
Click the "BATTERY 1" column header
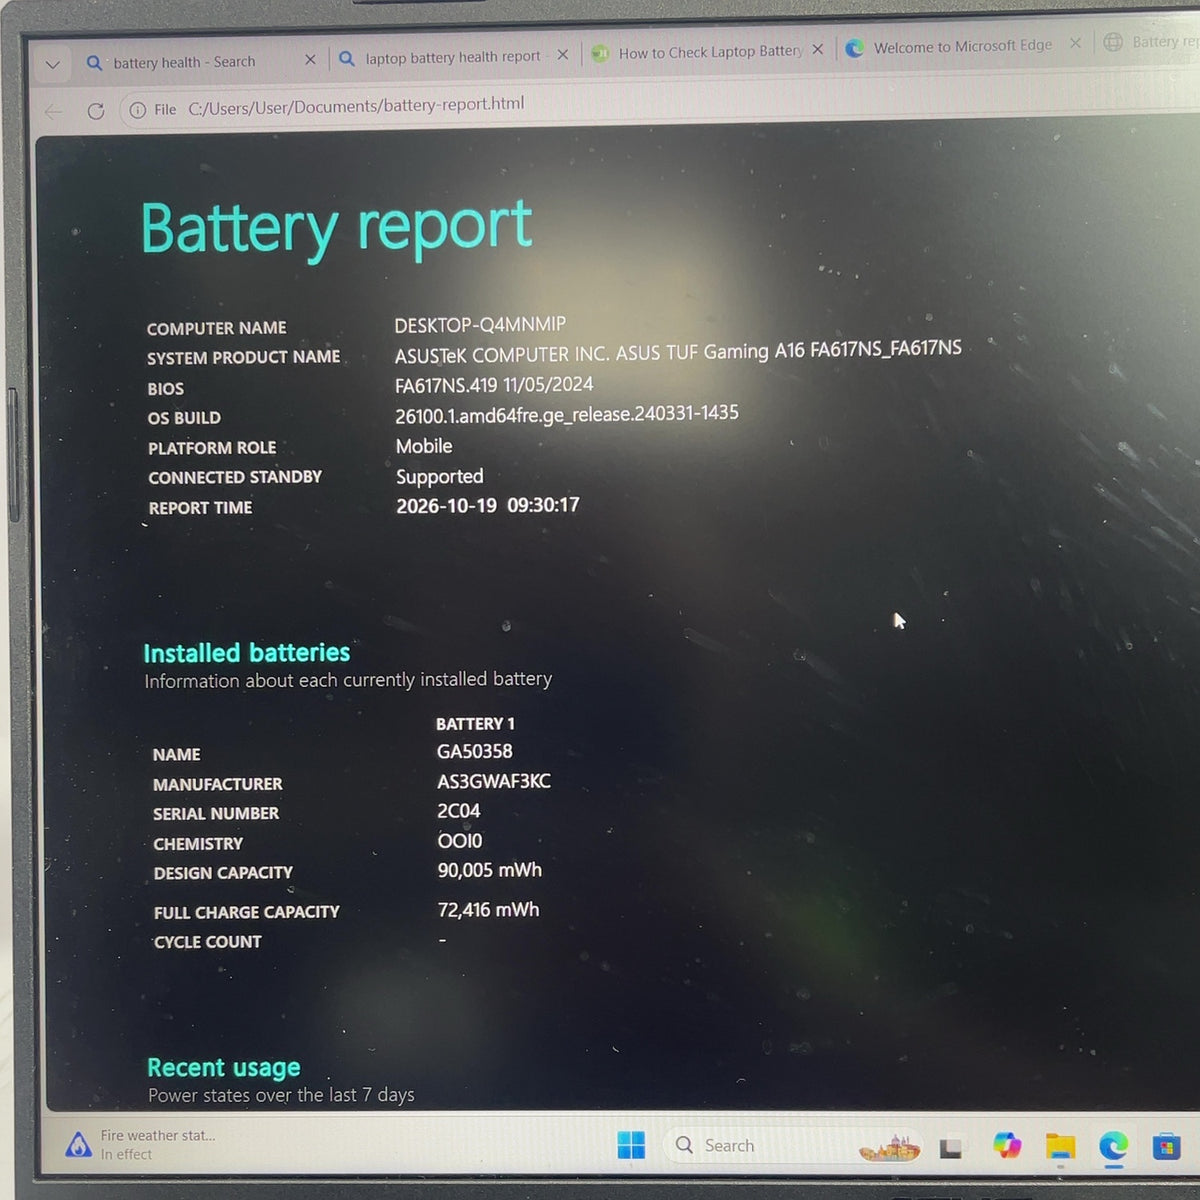(475, 723)
